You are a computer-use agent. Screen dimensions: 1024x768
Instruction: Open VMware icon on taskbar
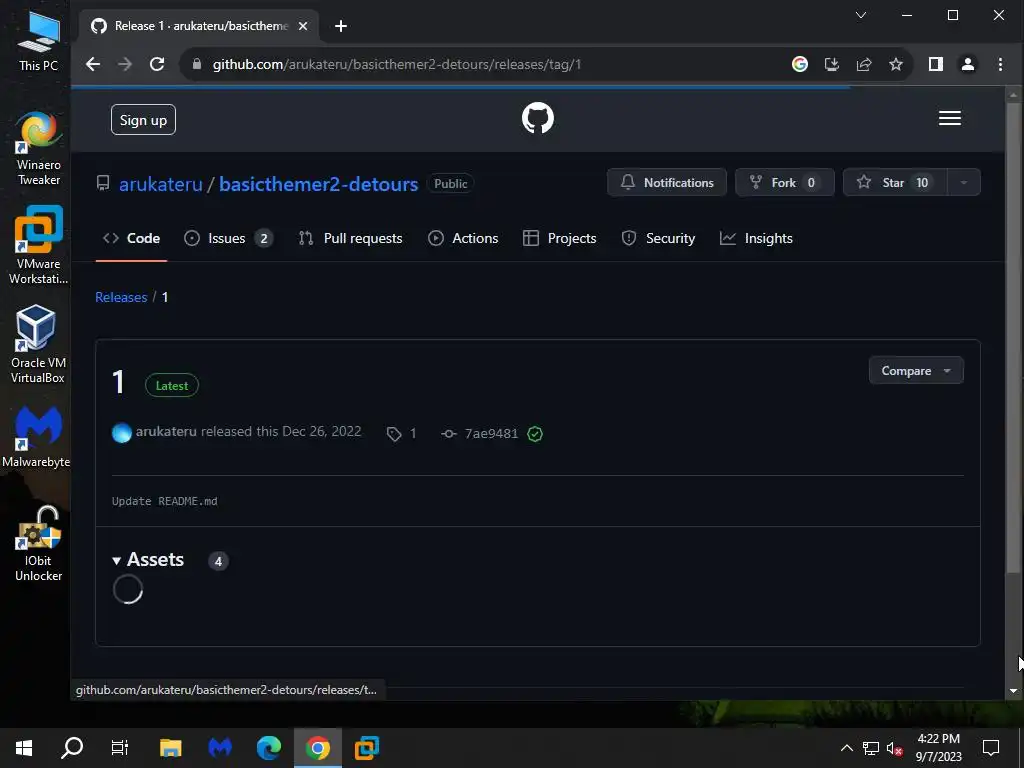click(366, 748)
